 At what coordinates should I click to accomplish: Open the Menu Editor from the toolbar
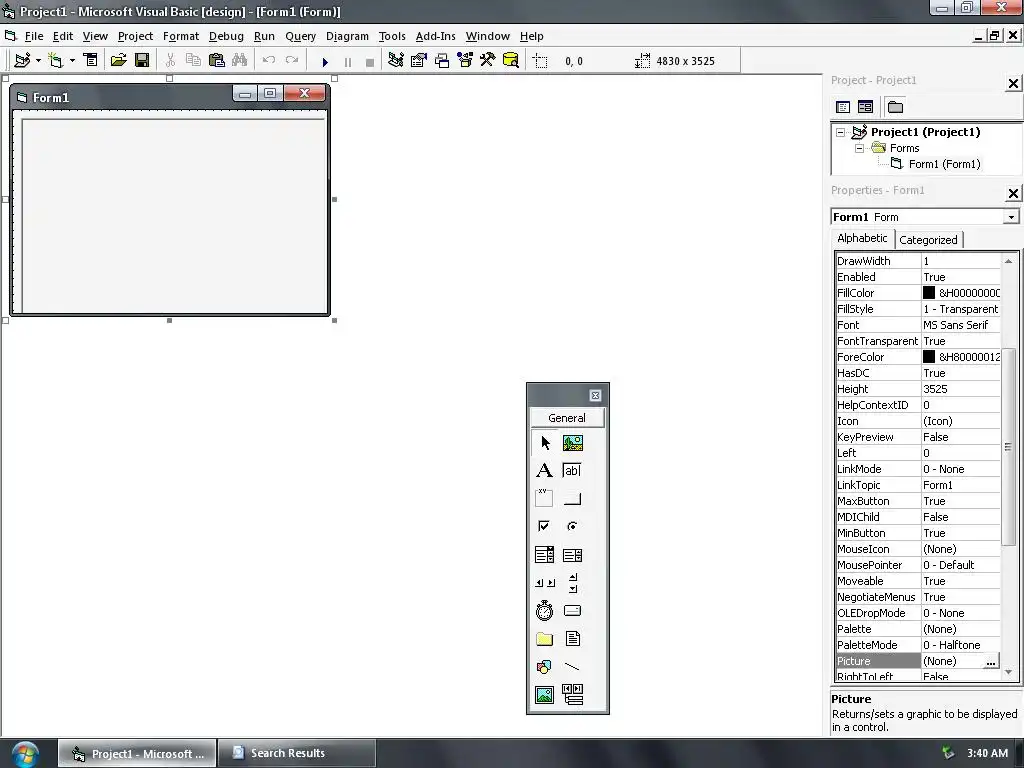91,61
